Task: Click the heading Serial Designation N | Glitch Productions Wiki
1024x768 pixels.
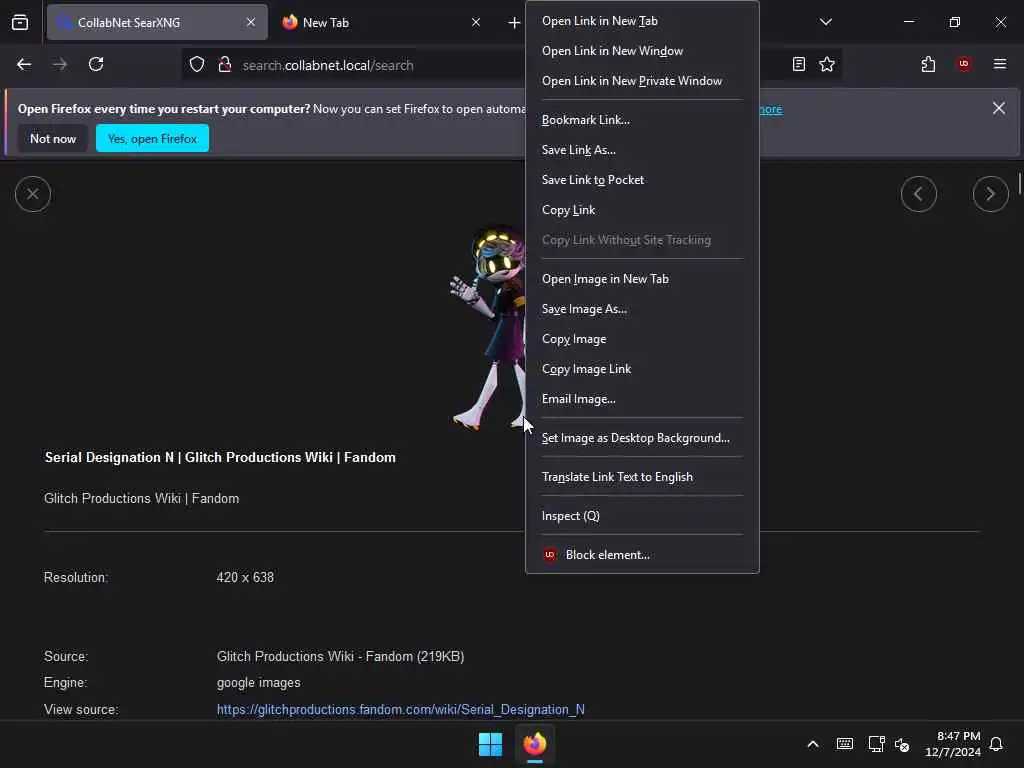Action: (x=220, y=457)
